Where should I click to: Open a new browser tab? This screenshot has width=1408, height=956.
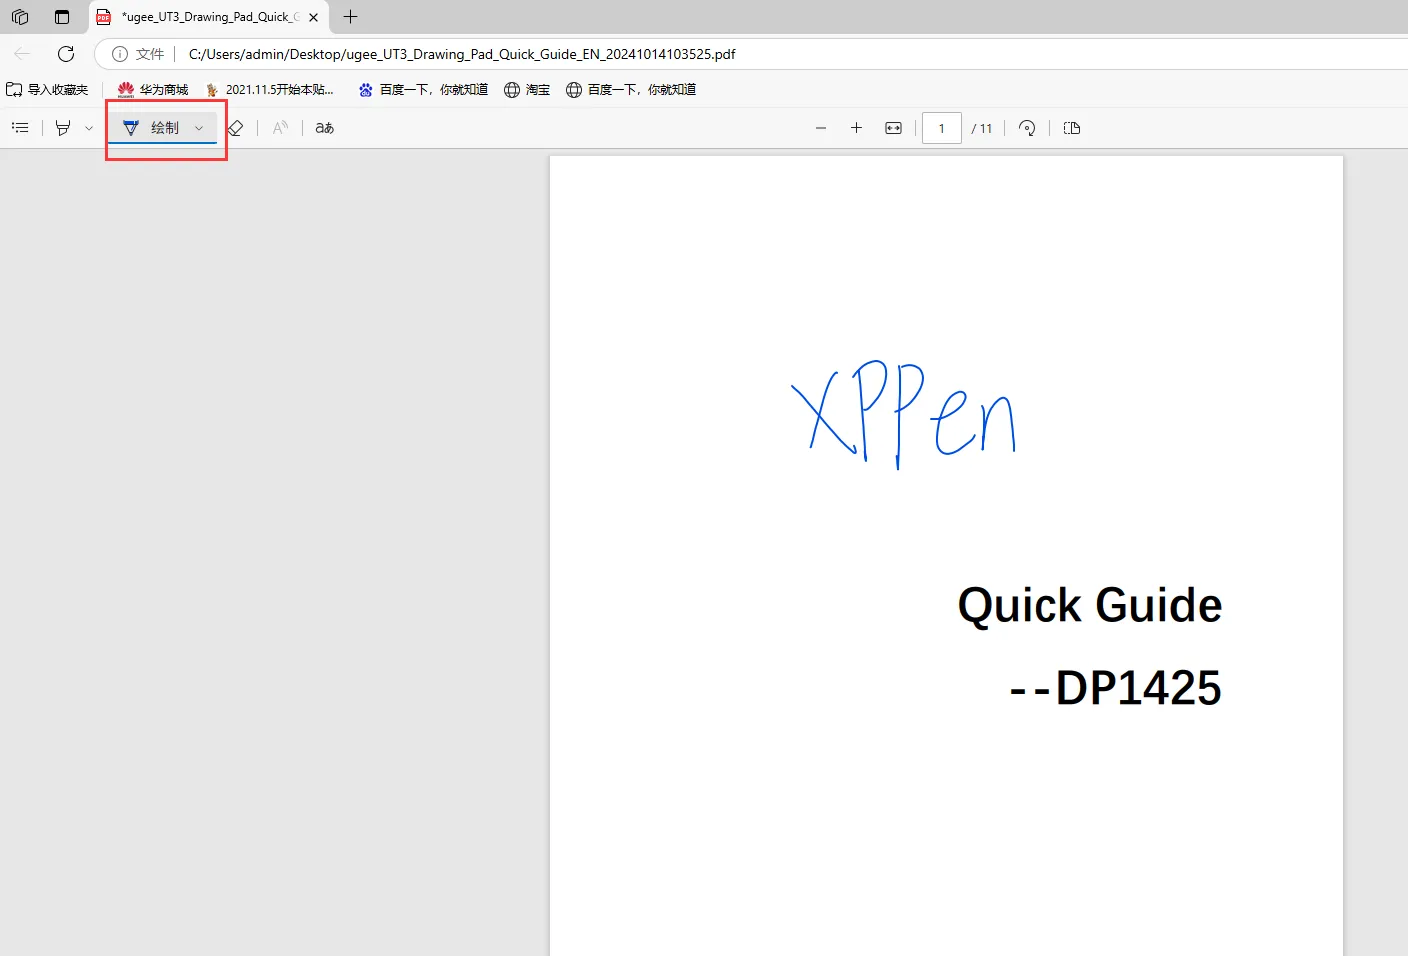(350, 17)
